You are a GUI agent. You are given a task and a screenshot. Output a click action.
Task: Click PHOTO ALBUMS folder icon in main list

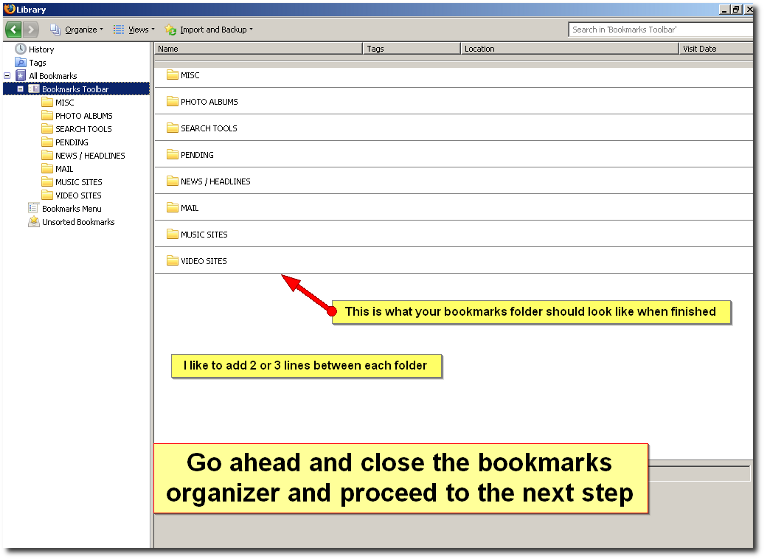pyautogui.click(x=172, y=101)
